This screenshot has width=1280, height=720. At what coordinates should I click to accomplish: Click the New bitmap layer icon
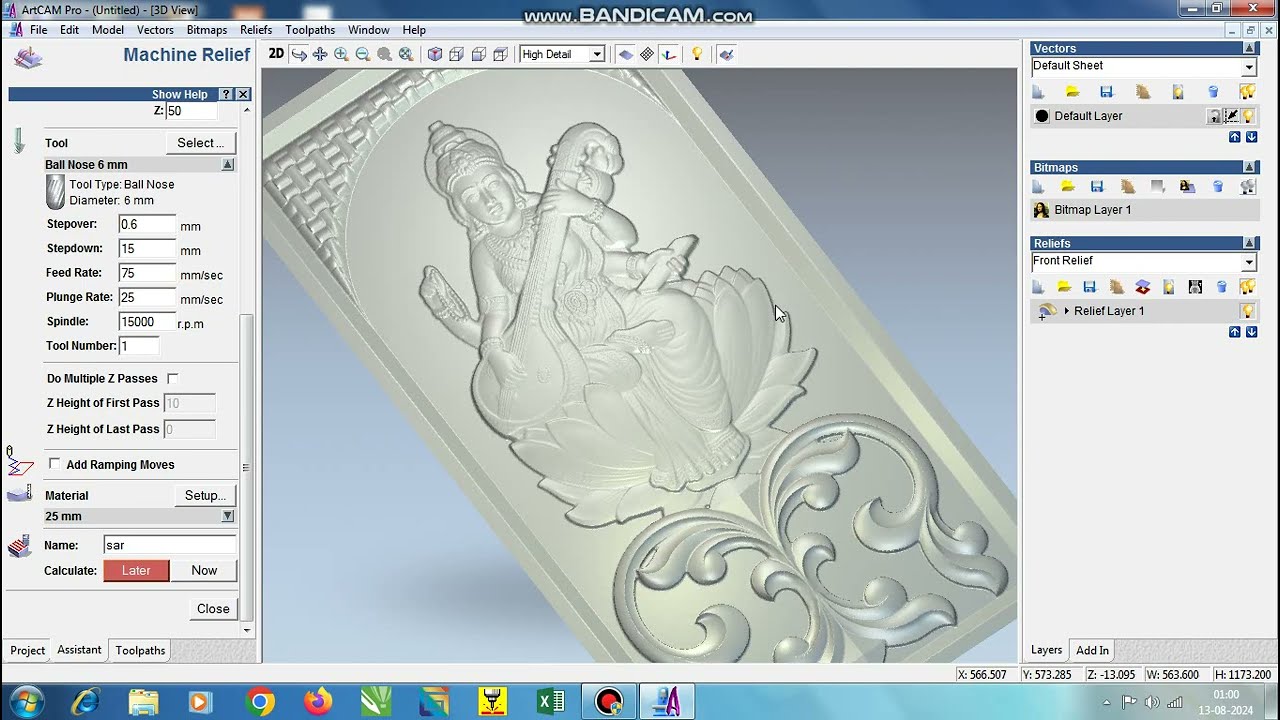[x=1039, y=187]
